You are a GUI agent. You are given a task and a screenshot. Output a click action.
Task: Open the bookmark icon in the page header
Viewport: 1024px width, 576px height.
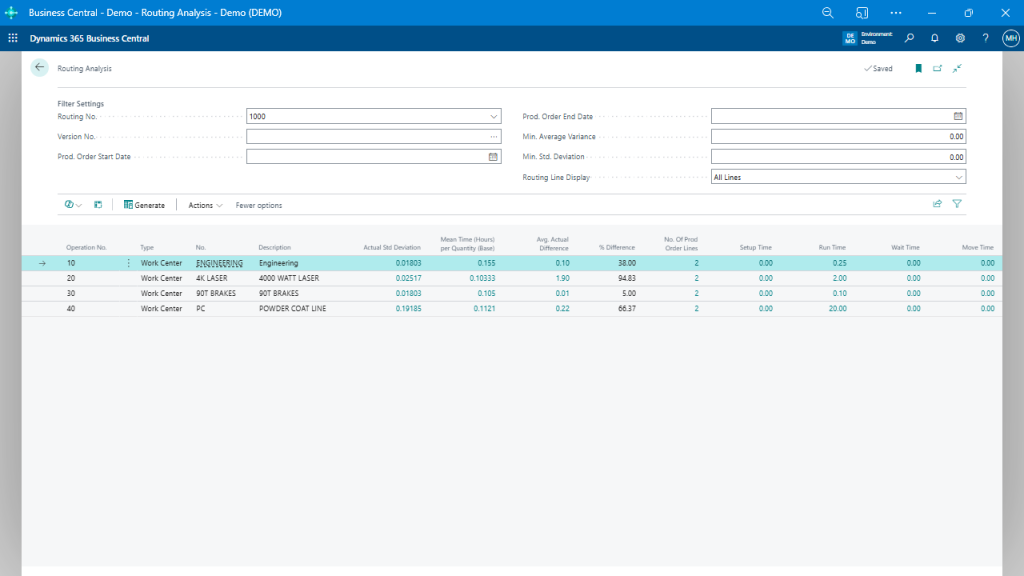click(917, 67)
